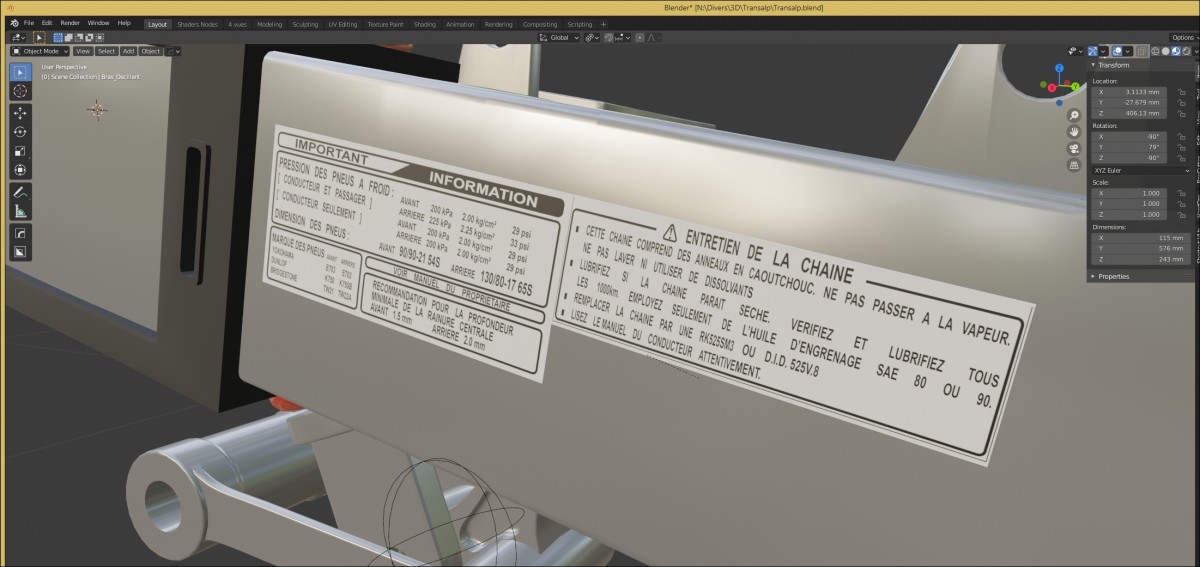Switch to the Sculpting workspace tab
1200x567 pixels.
[x=305, y=24]
